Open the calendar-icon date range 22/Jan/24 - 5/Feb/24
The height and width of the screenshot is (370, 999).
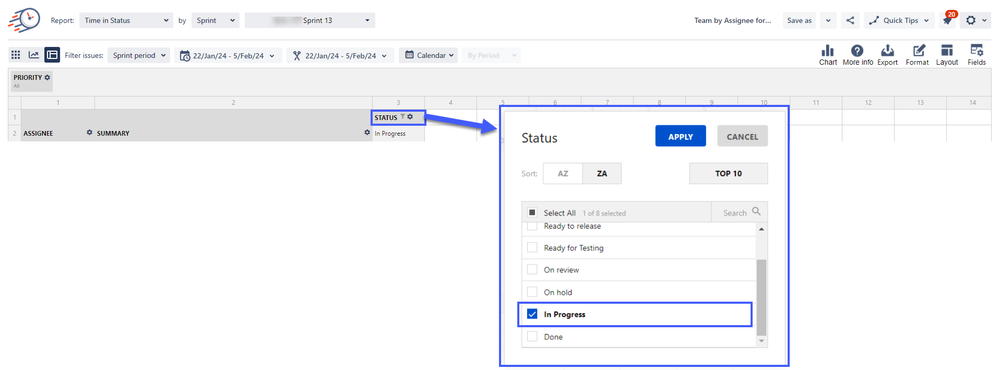(228, 55)
